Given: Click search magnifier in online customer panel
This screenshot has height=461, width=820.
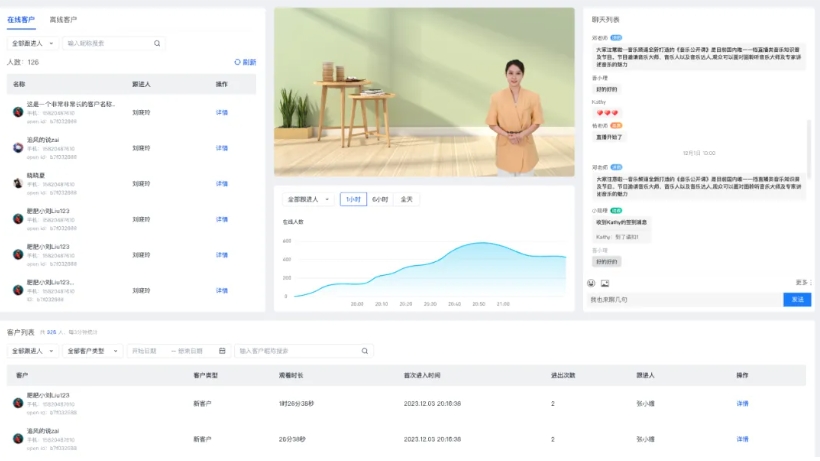Looking at the screenshot, I should point(157,43).
